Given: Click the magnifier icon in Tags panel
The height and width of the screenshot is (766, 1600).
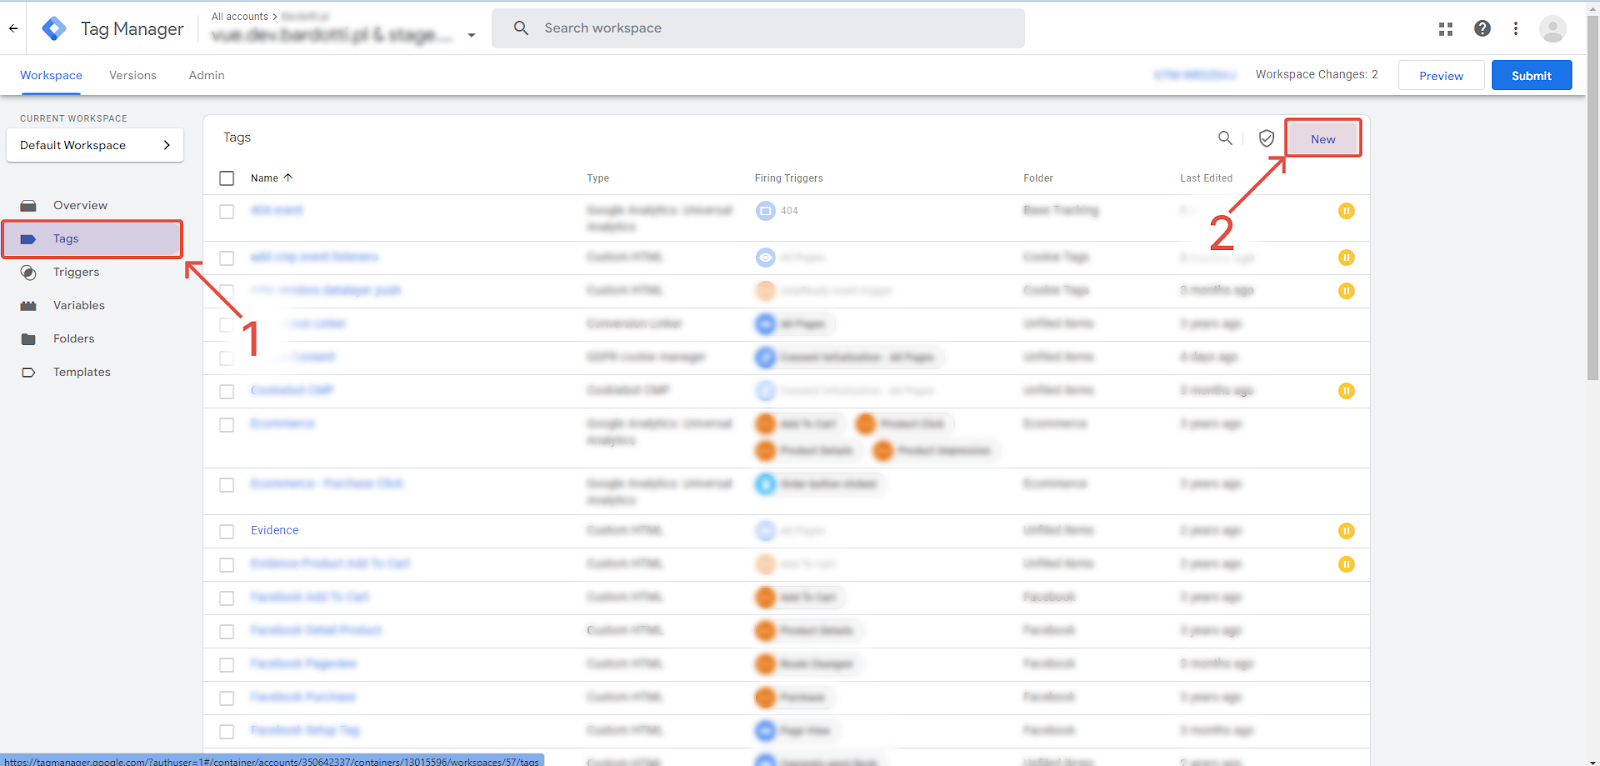Looking at the screenshot, I should [1225, 138].
